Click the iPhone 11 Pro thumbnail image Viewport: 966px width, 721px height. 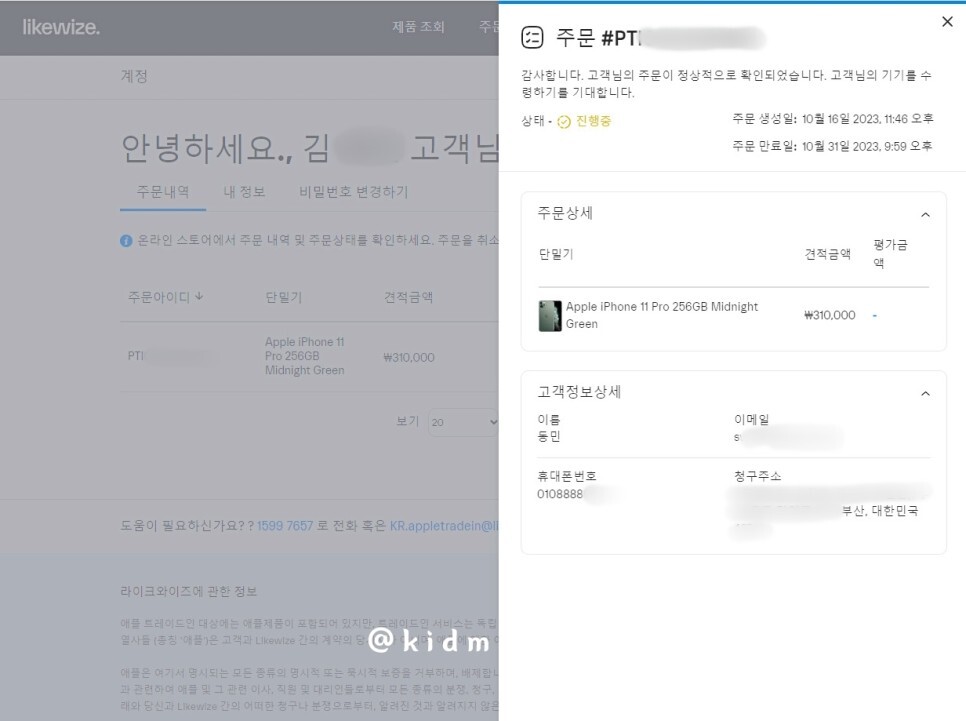[x=550, y=316]
